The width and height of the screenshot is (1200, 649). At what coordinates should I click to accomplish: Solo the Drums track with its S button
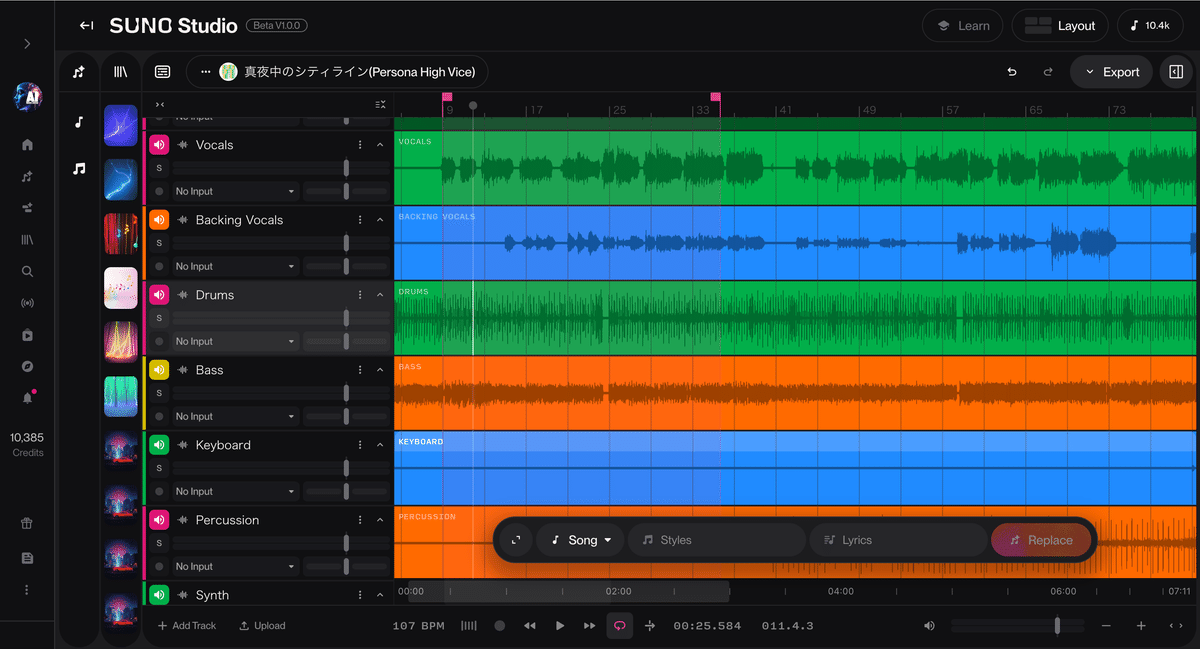161,318
